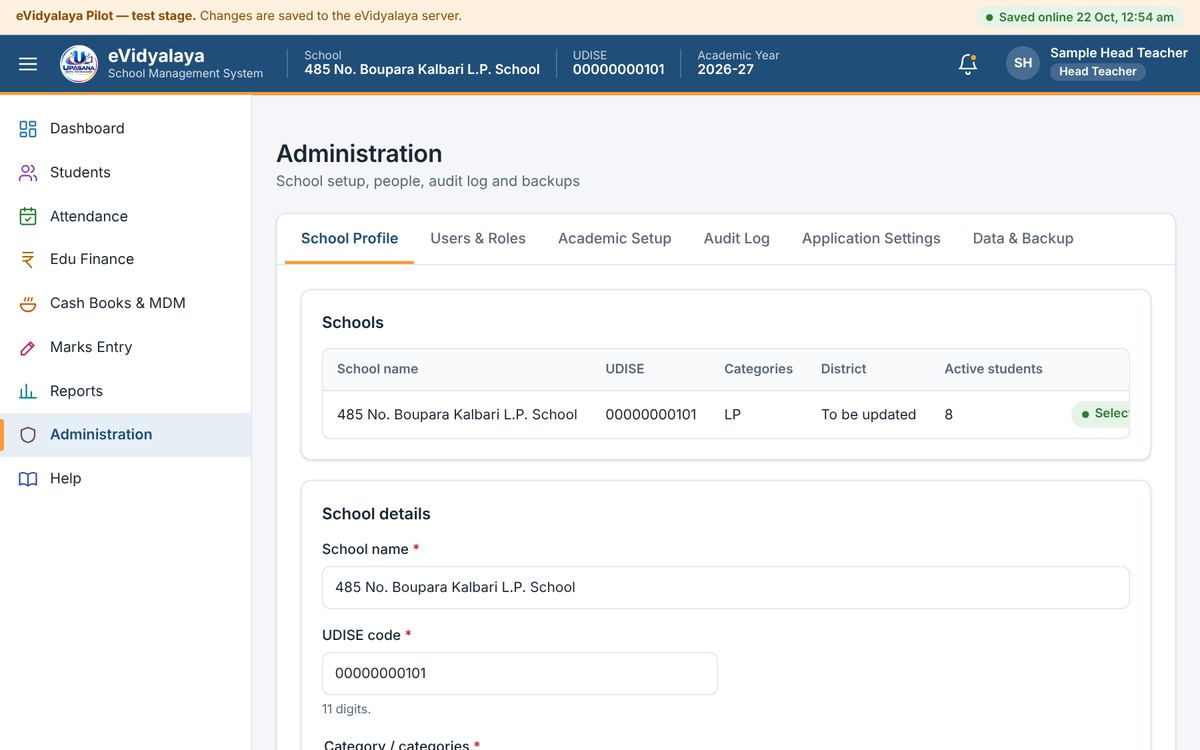This screenshot has height=750, width=1200.
Task: Open the Data & Backup tab
Action: pyautogui.click(x=1023, y=239)
